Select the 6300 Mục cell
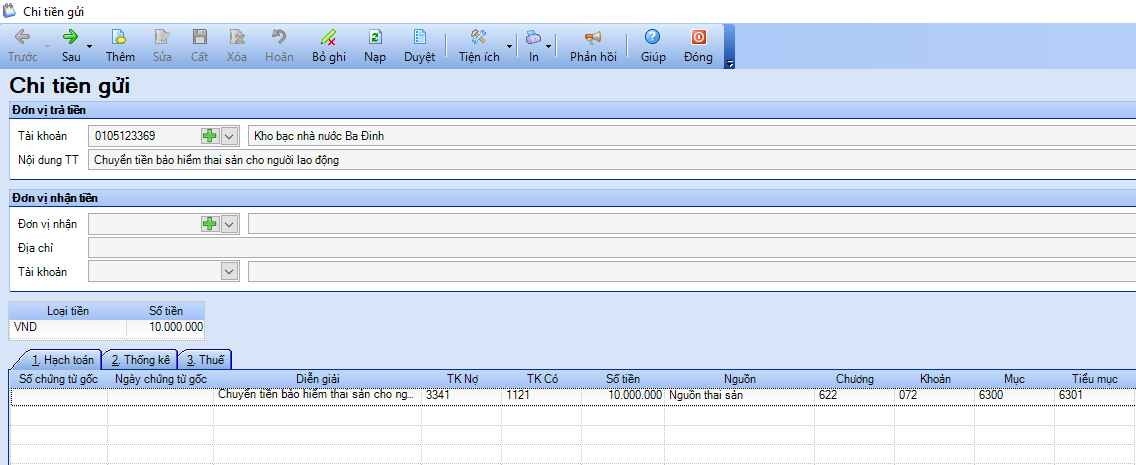1136x465 pixels. coord(1014,395)
